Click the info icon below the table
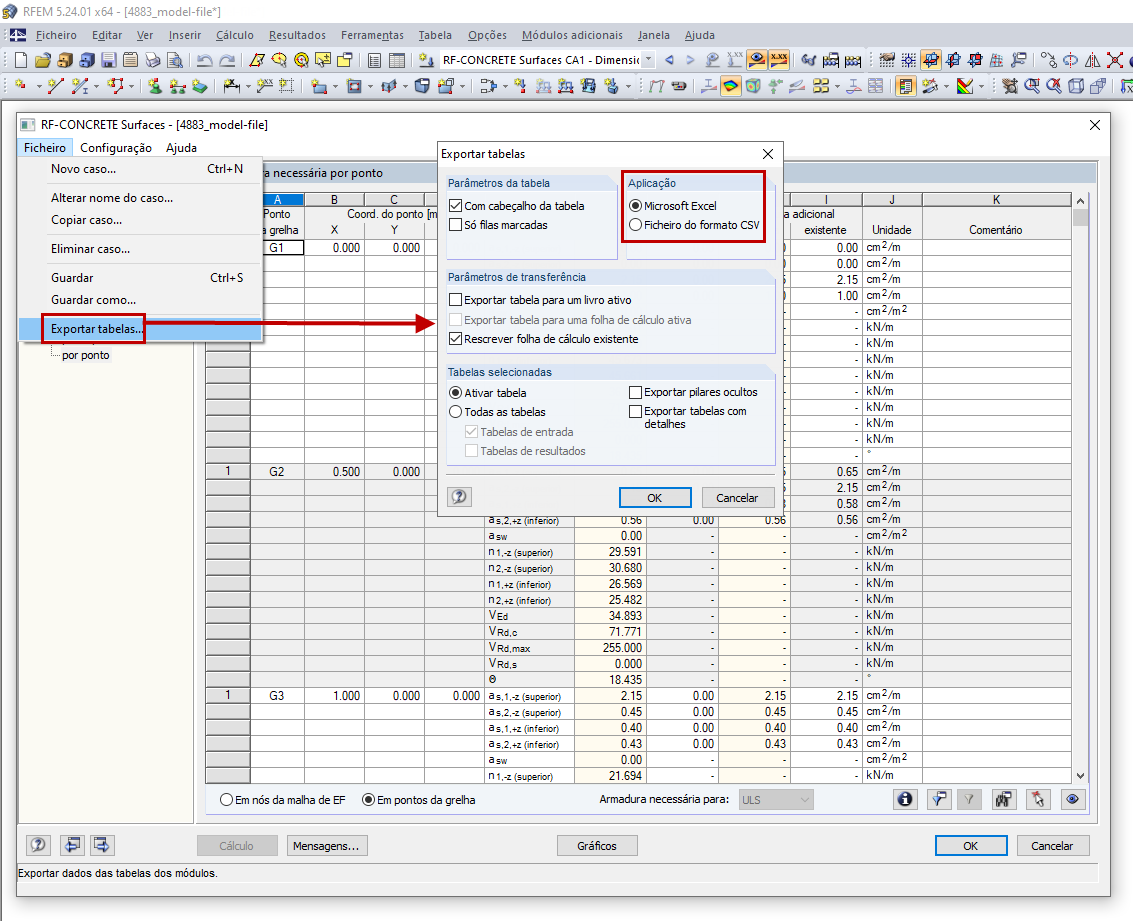Image resolution: width=1133 pixels, height=921 pixels. pos(905,800)
